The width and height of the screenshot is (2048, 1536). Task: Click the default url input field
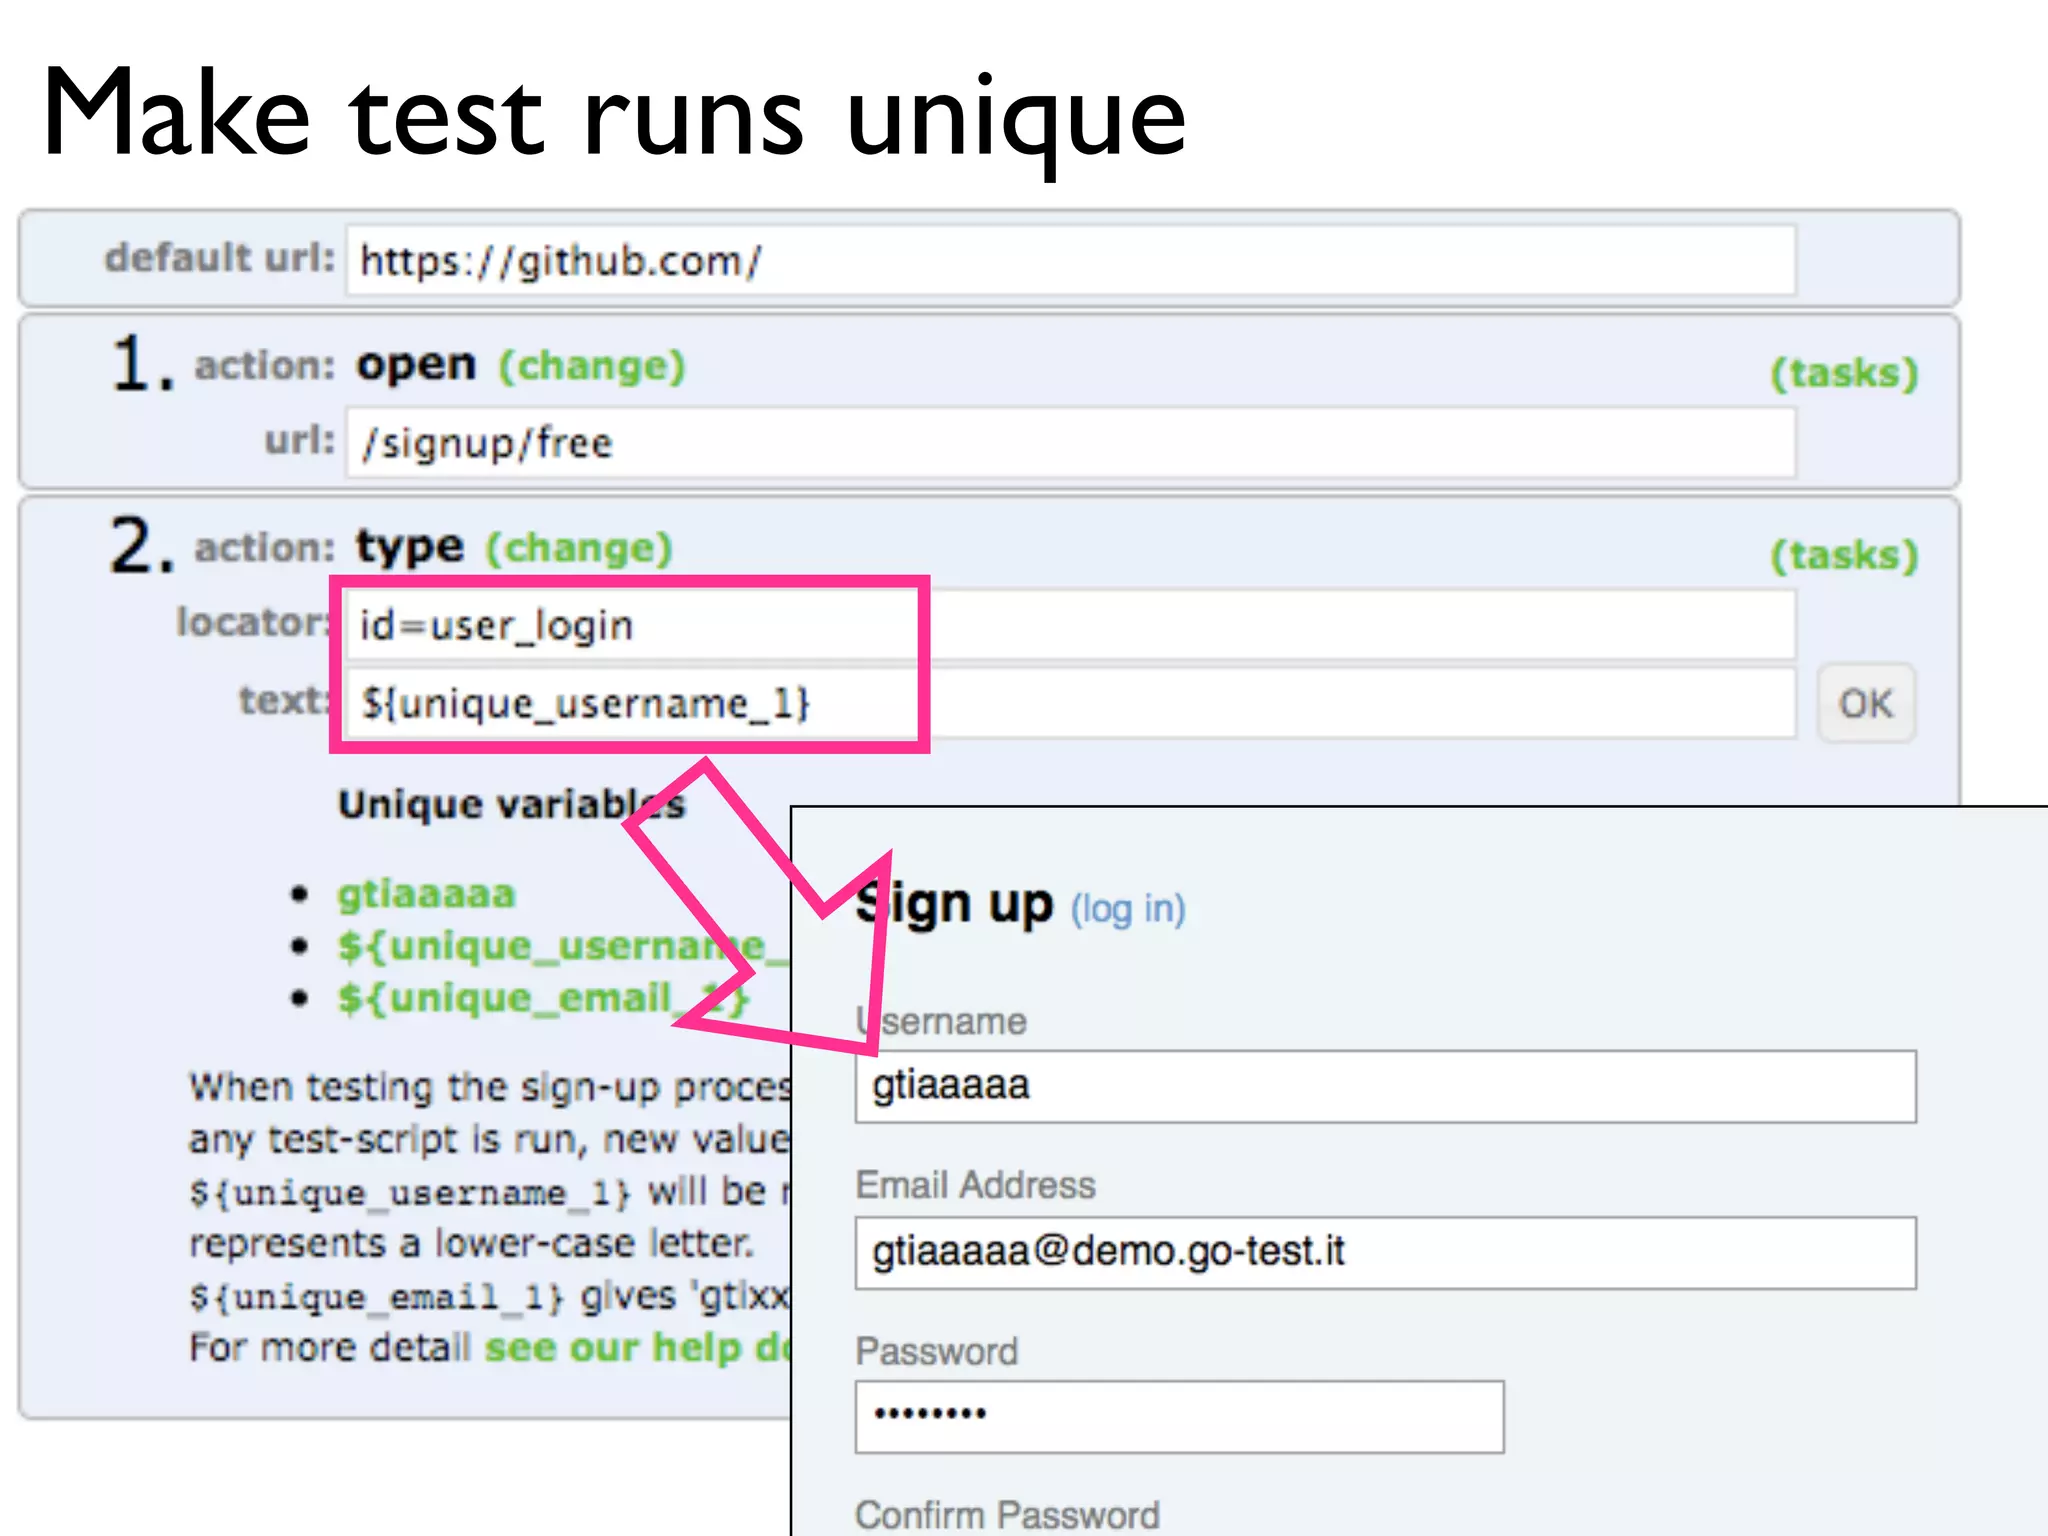pyautogui.click(x=1071, y=261)
